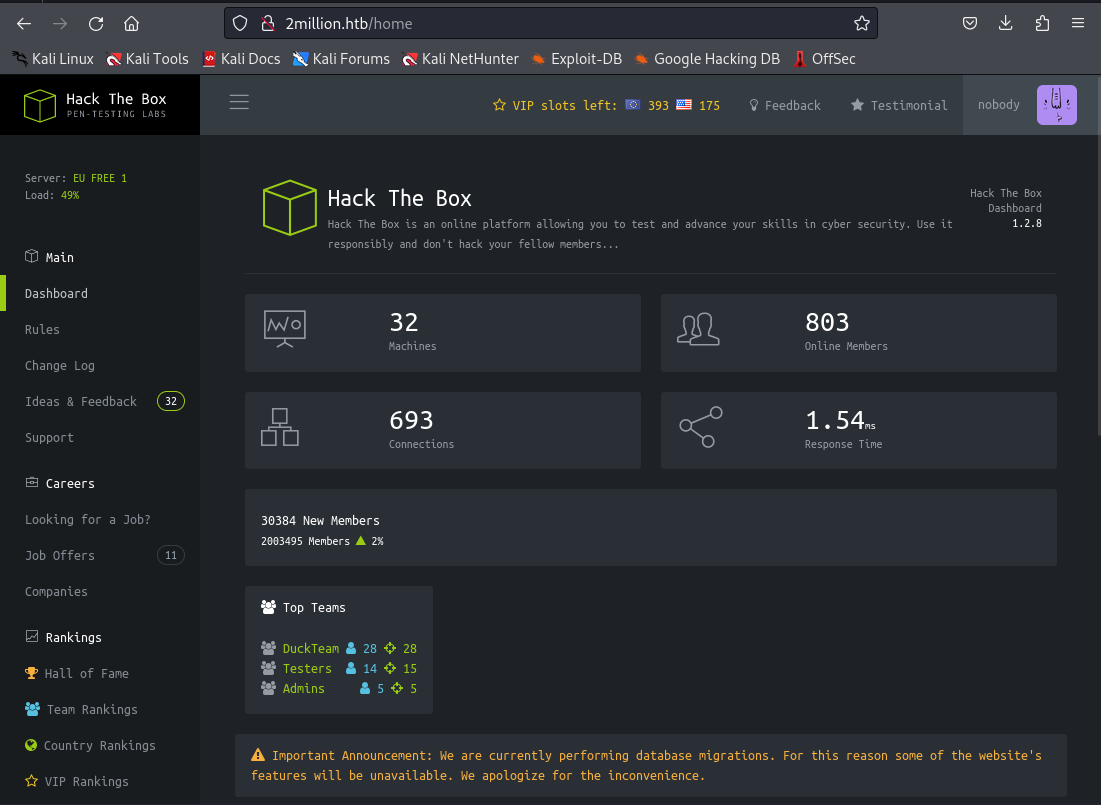The image size is (1101, 805).
Task: Click the Testimonial link
Action: click(x=899, y=105)
